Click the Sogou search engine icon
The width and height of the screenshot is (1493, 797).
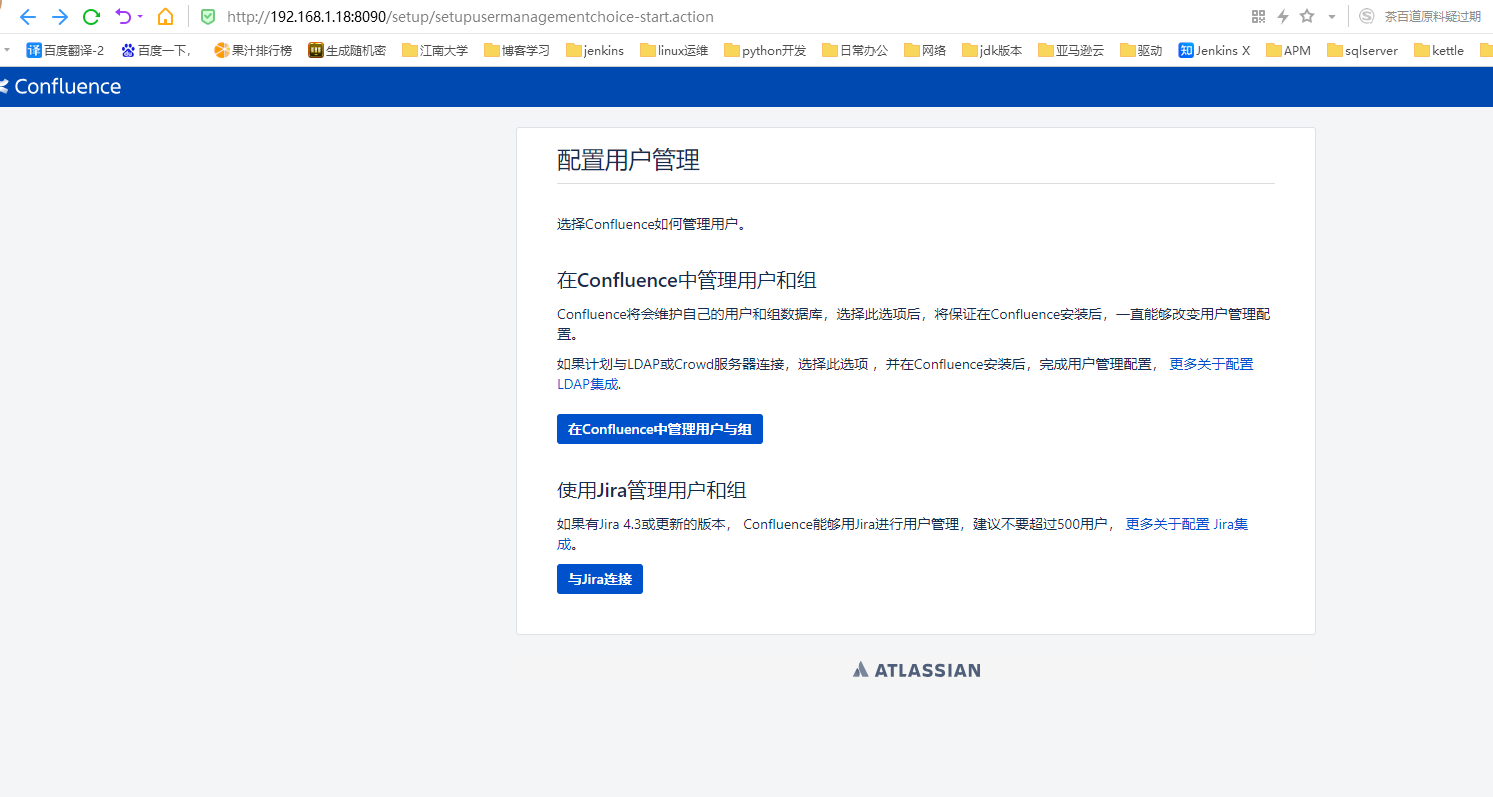click(x=1367, y=17)
